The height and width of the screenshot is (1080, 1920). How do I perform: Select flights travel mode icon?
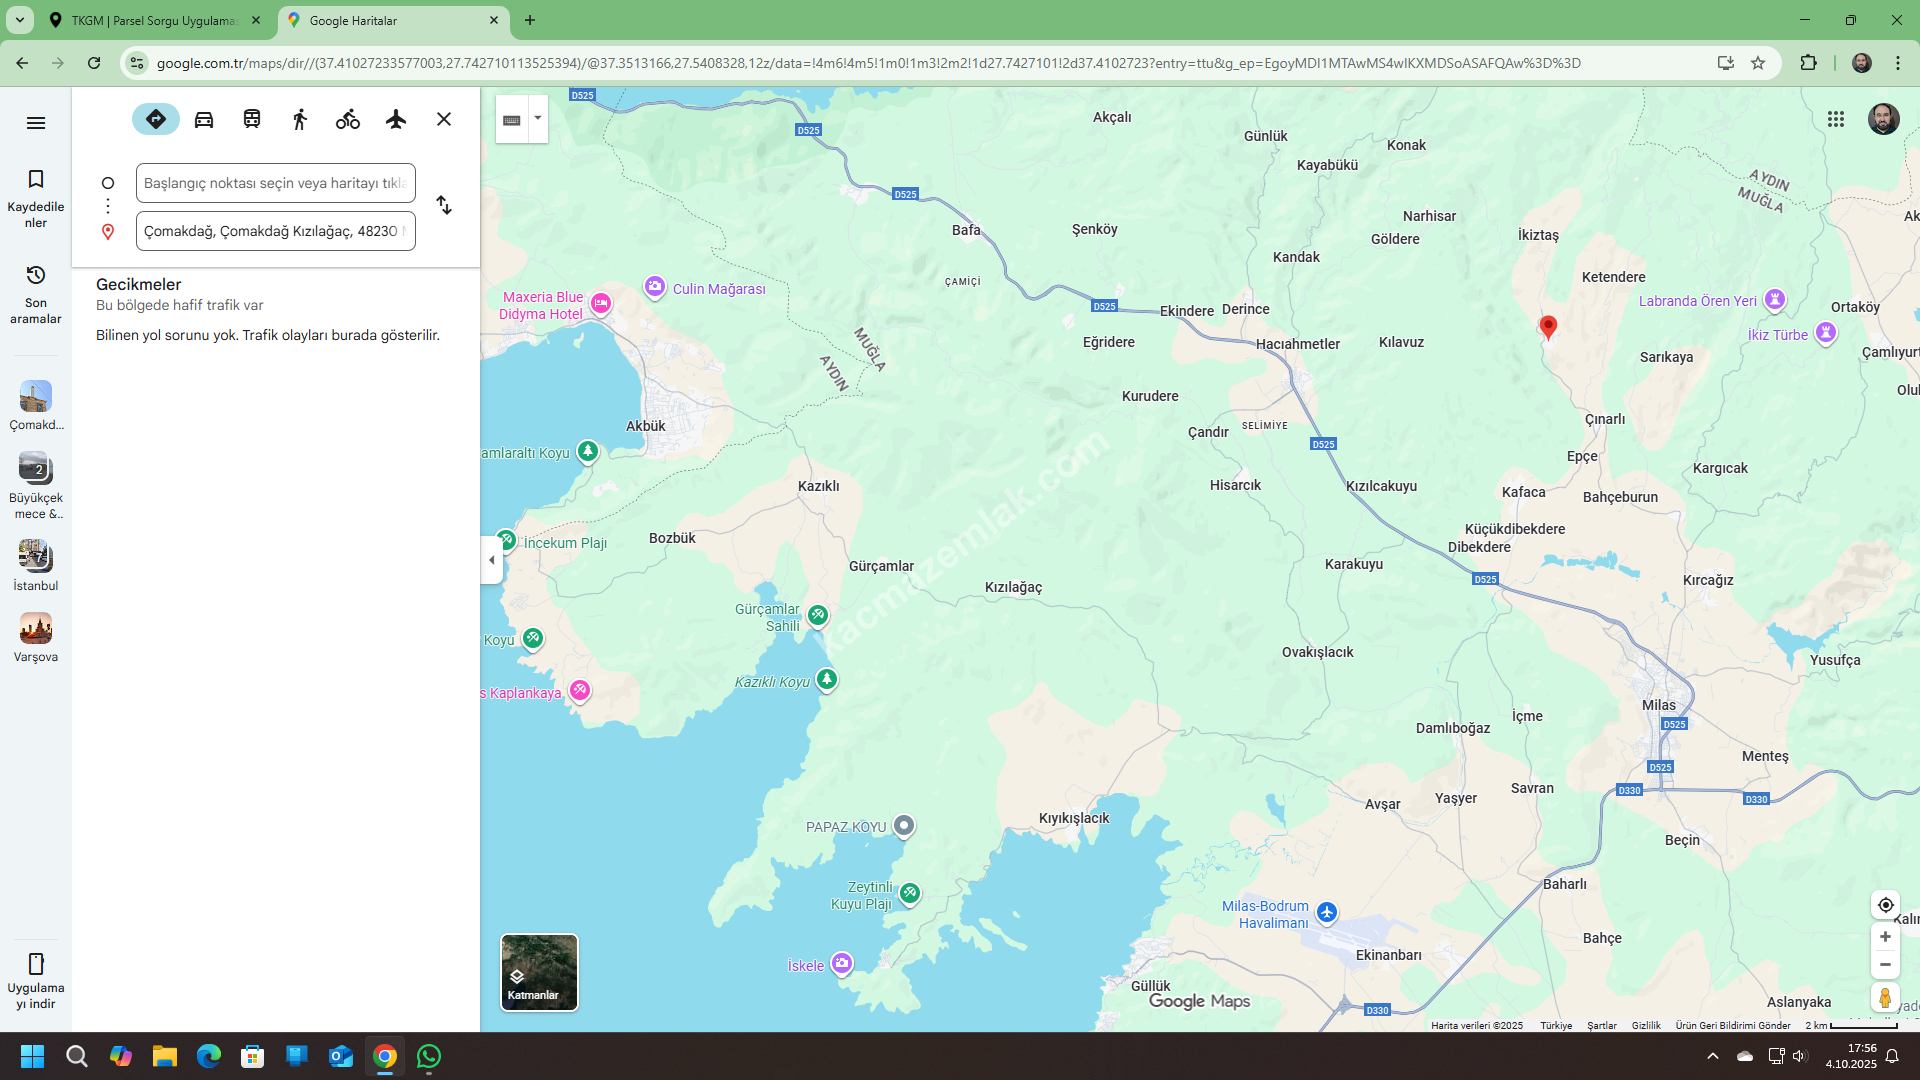(x=396, y=119)
